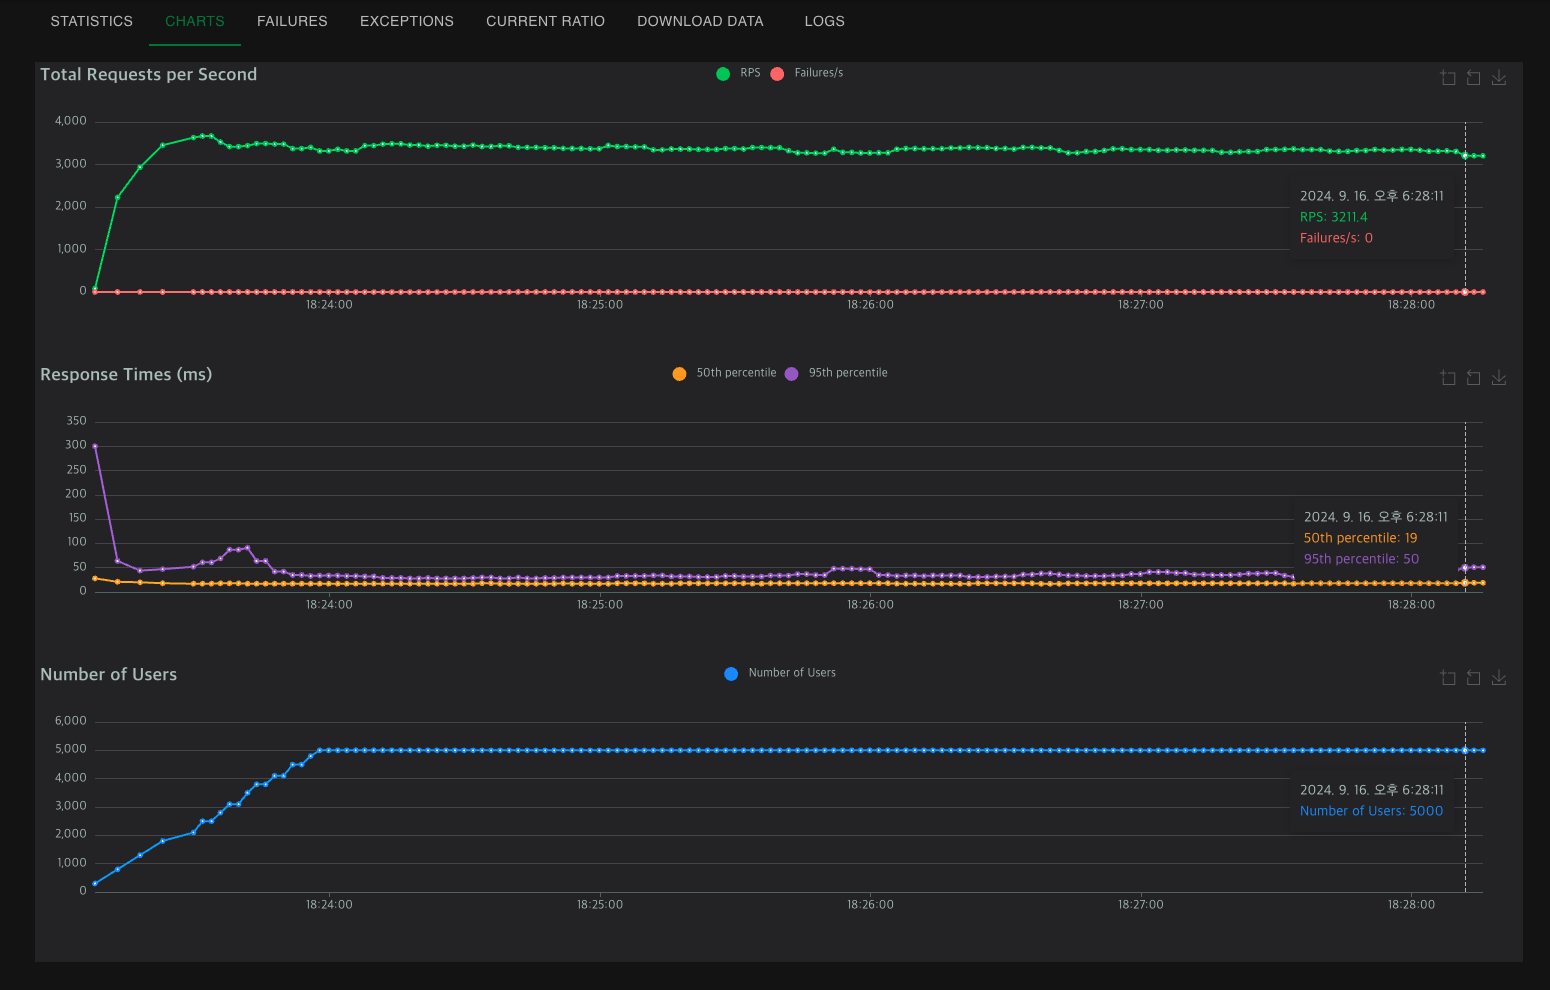Hide the 95th percentile series

(836, 373)
